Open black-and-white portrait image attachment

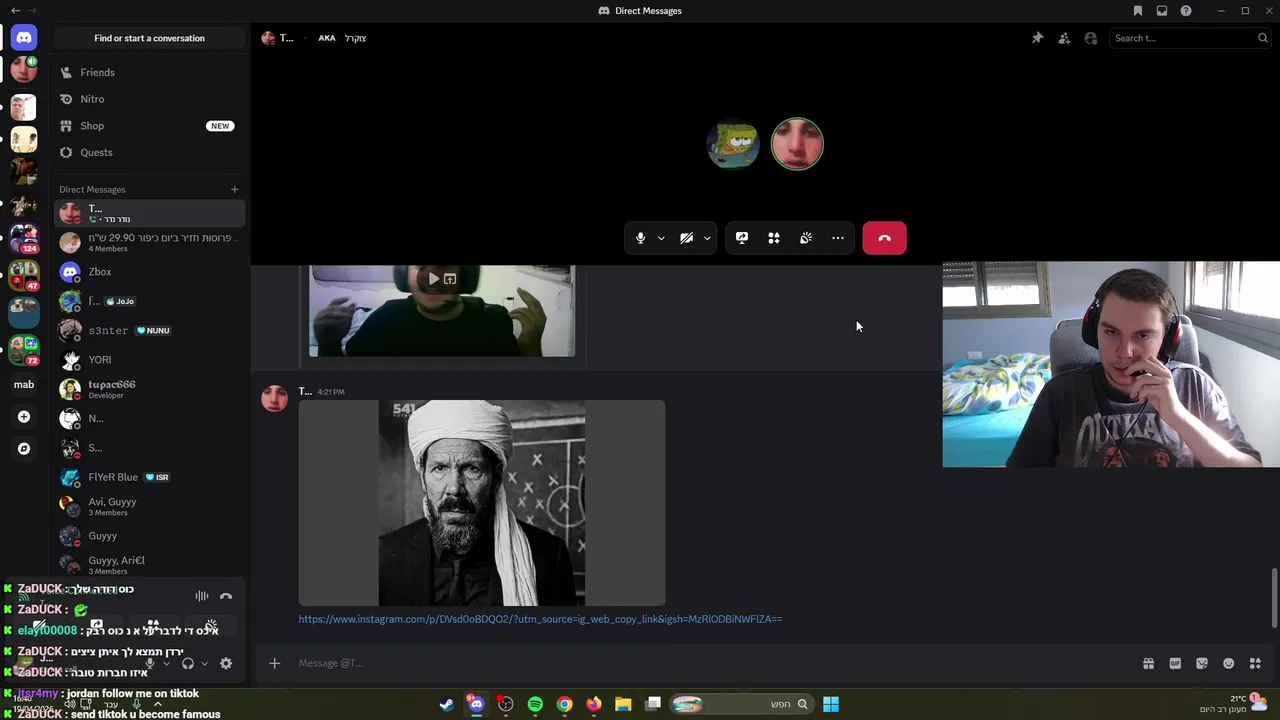point(482,503)
